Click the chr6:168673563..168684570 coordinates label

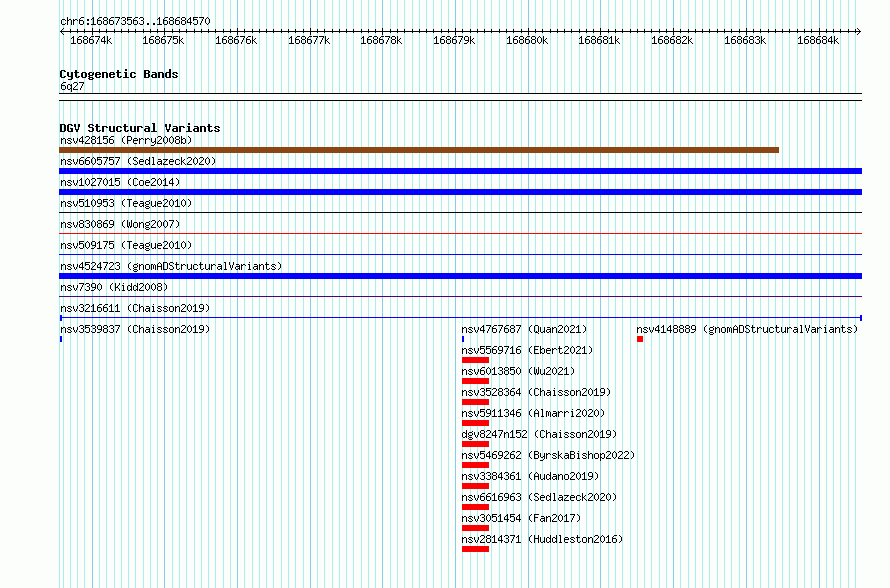pyautogui.click(x=135, y=21)
